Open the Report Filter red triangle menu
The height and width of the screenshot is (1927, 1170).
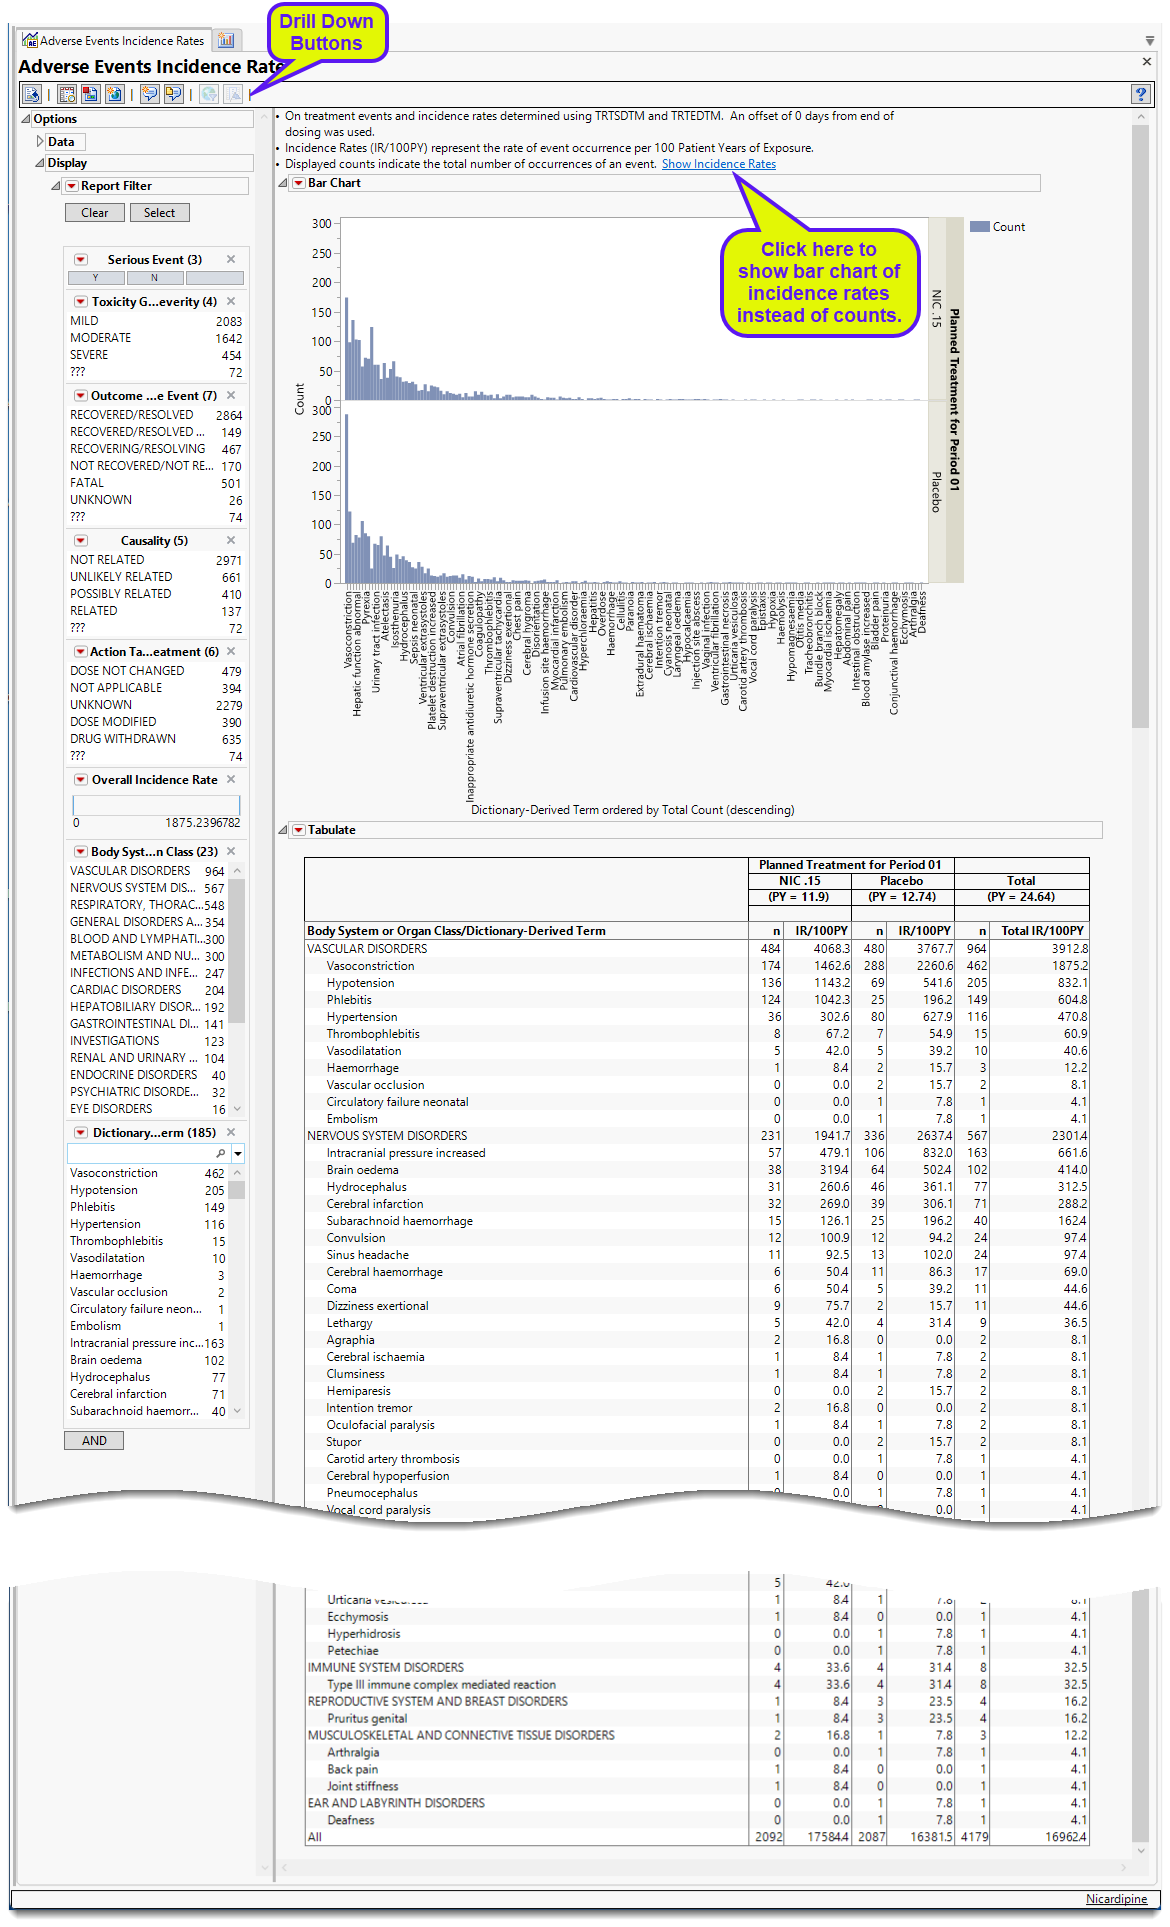pos(72,186)
